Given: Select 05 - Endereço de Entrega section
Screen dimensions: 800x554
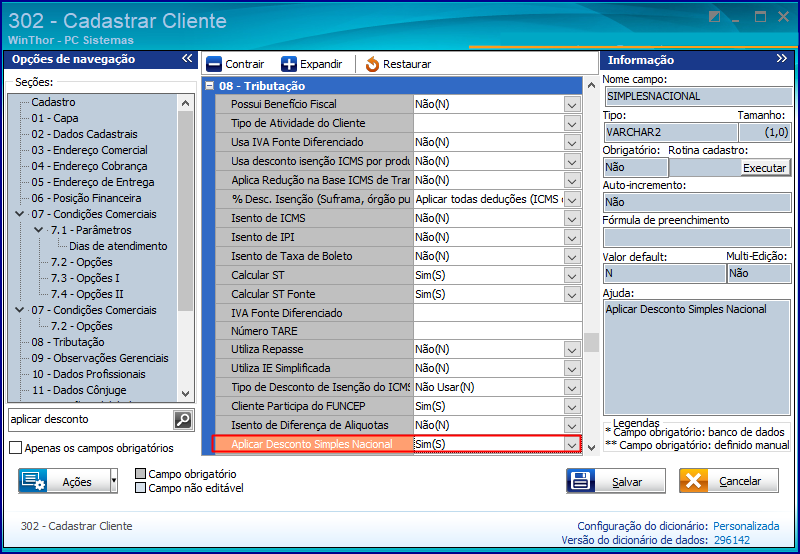Looking at the screenshot, I should (92, 182).
